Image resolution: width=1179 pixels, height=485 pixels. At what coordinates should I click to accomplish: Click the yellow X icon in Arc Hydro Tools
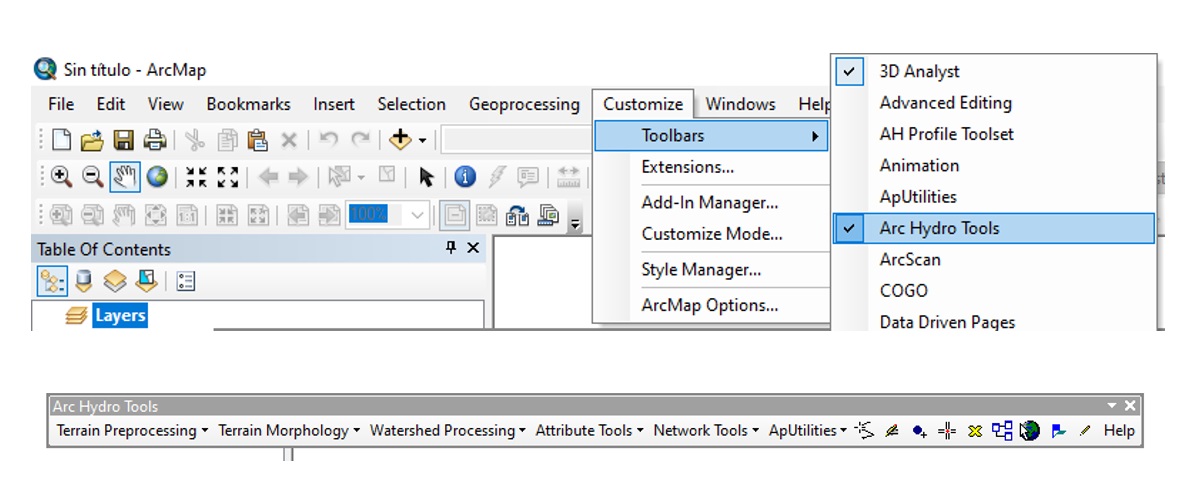coord(974,431)
